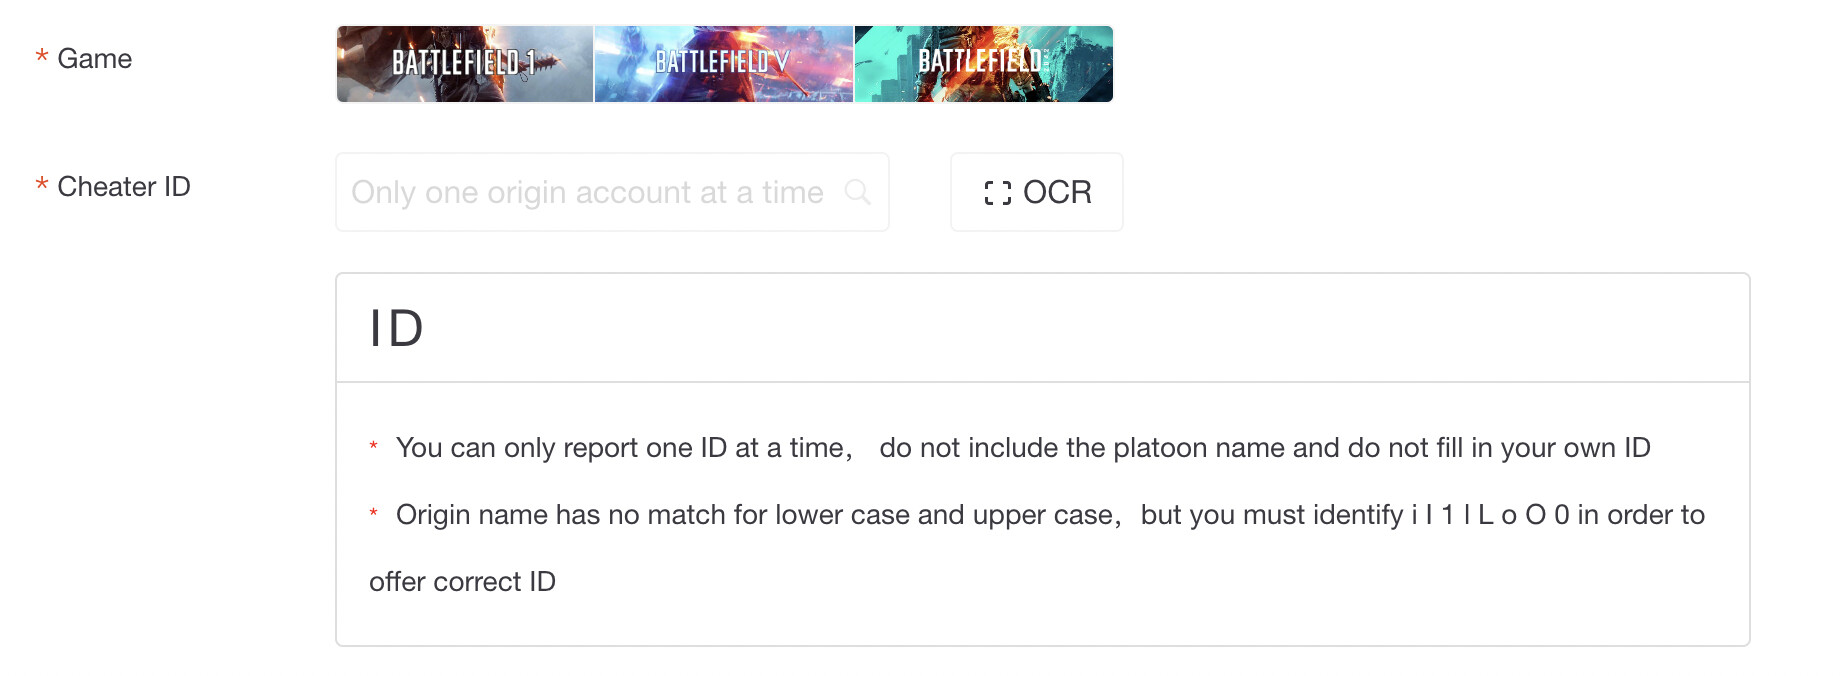
Task: Click the Cheater ID field label
Action: pos(124,187)
